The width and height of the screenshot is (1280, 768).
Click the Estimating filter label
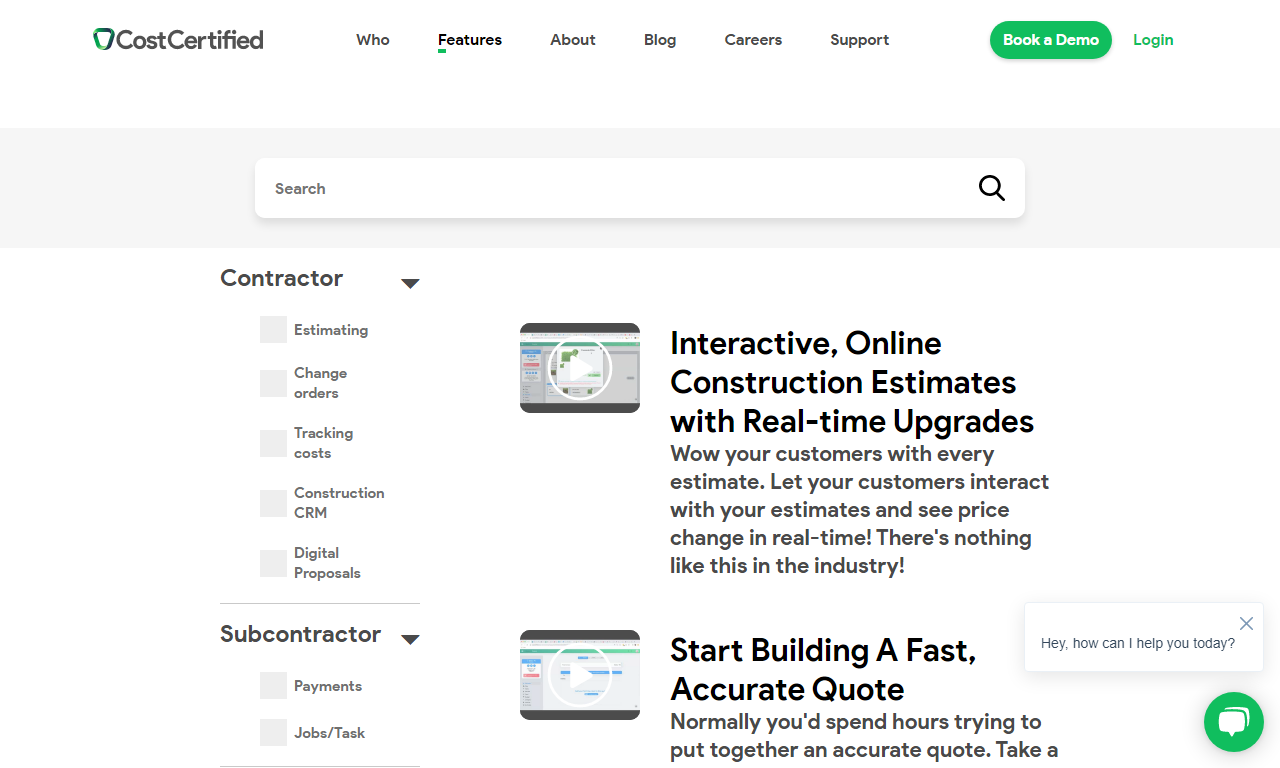click(x=331, y=330)
